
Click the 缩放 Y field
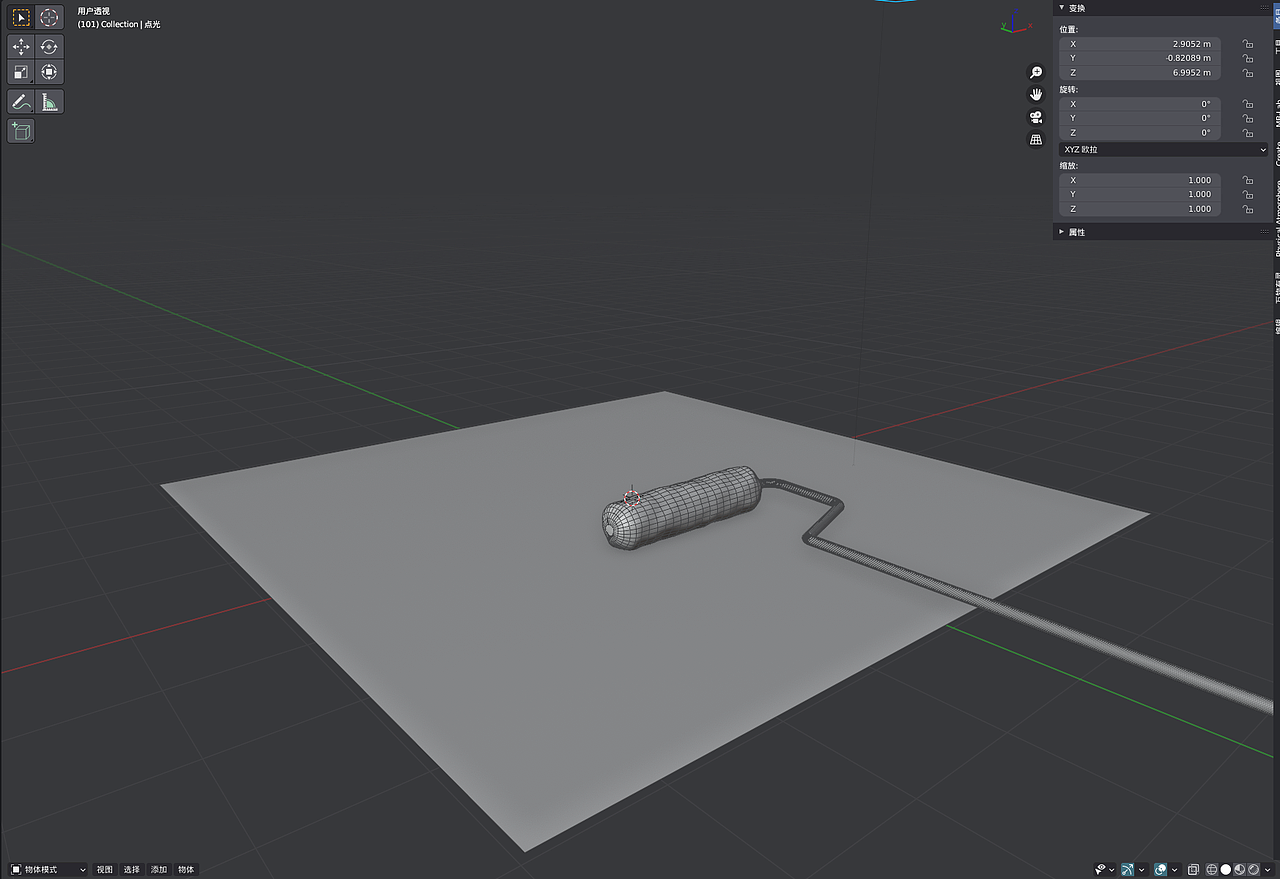(x=1140, y=195)
